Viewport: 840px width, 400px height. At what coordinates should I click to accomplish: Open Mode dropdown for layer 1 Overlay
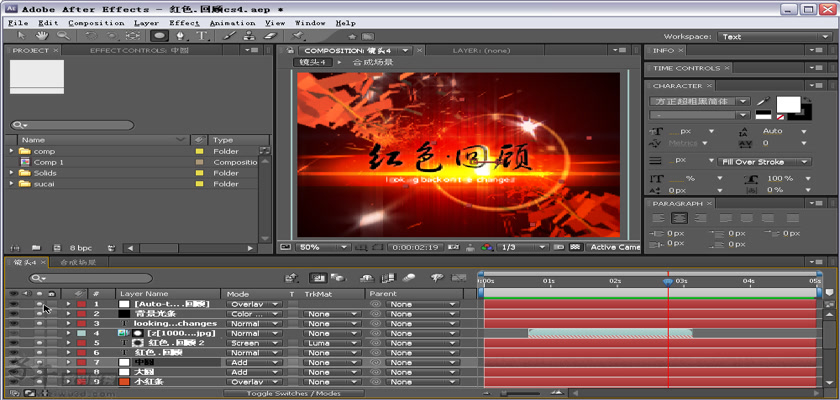[254, 304]
